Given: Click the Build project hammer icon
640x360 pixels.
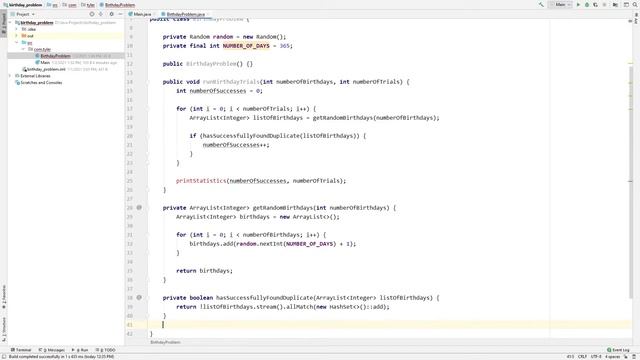Looking at the screenshot, I should (x=541, y=5).
